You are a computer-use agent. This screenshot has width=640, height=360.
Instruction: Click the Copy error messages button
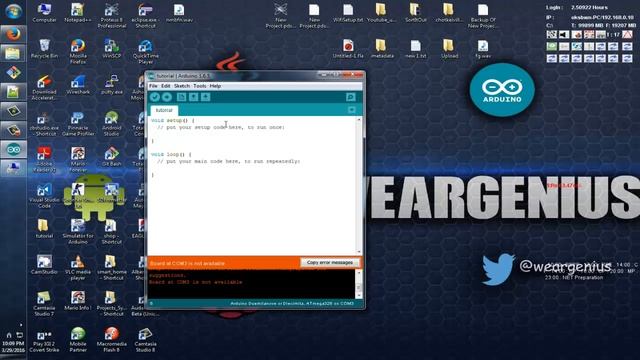point(330,262)
